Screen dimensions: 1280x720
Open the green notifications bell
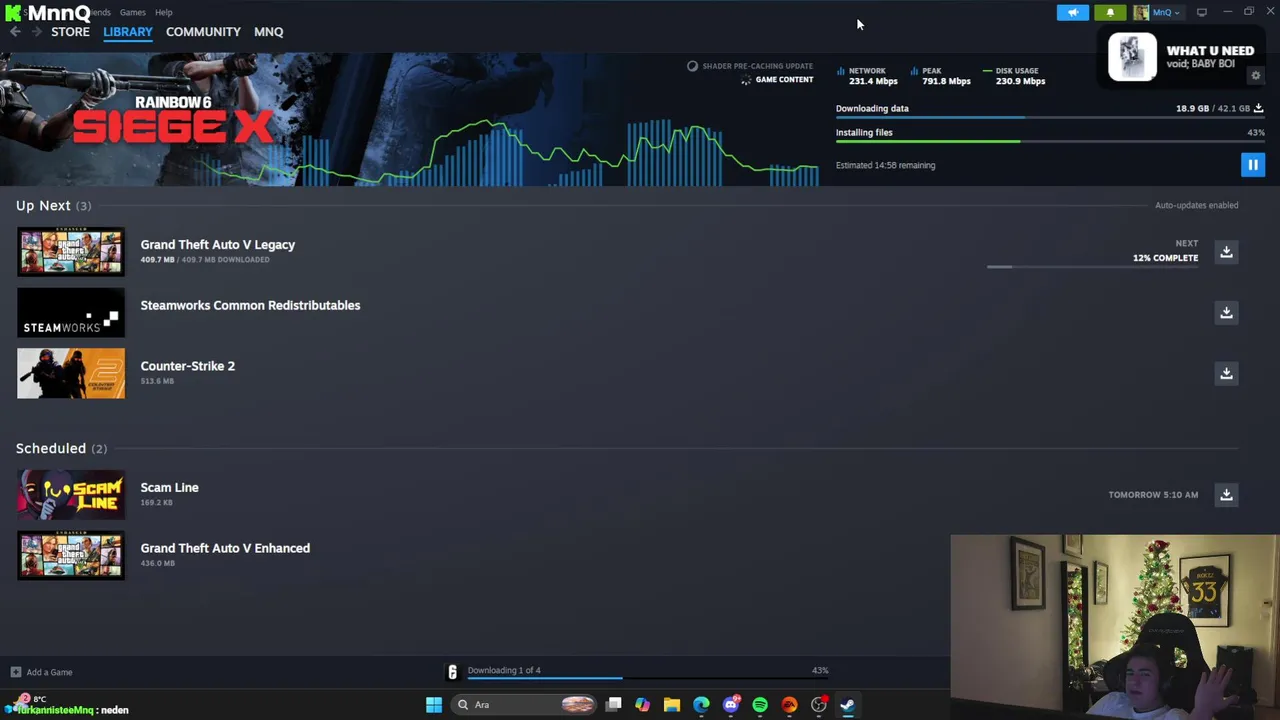click(1110, 12)
